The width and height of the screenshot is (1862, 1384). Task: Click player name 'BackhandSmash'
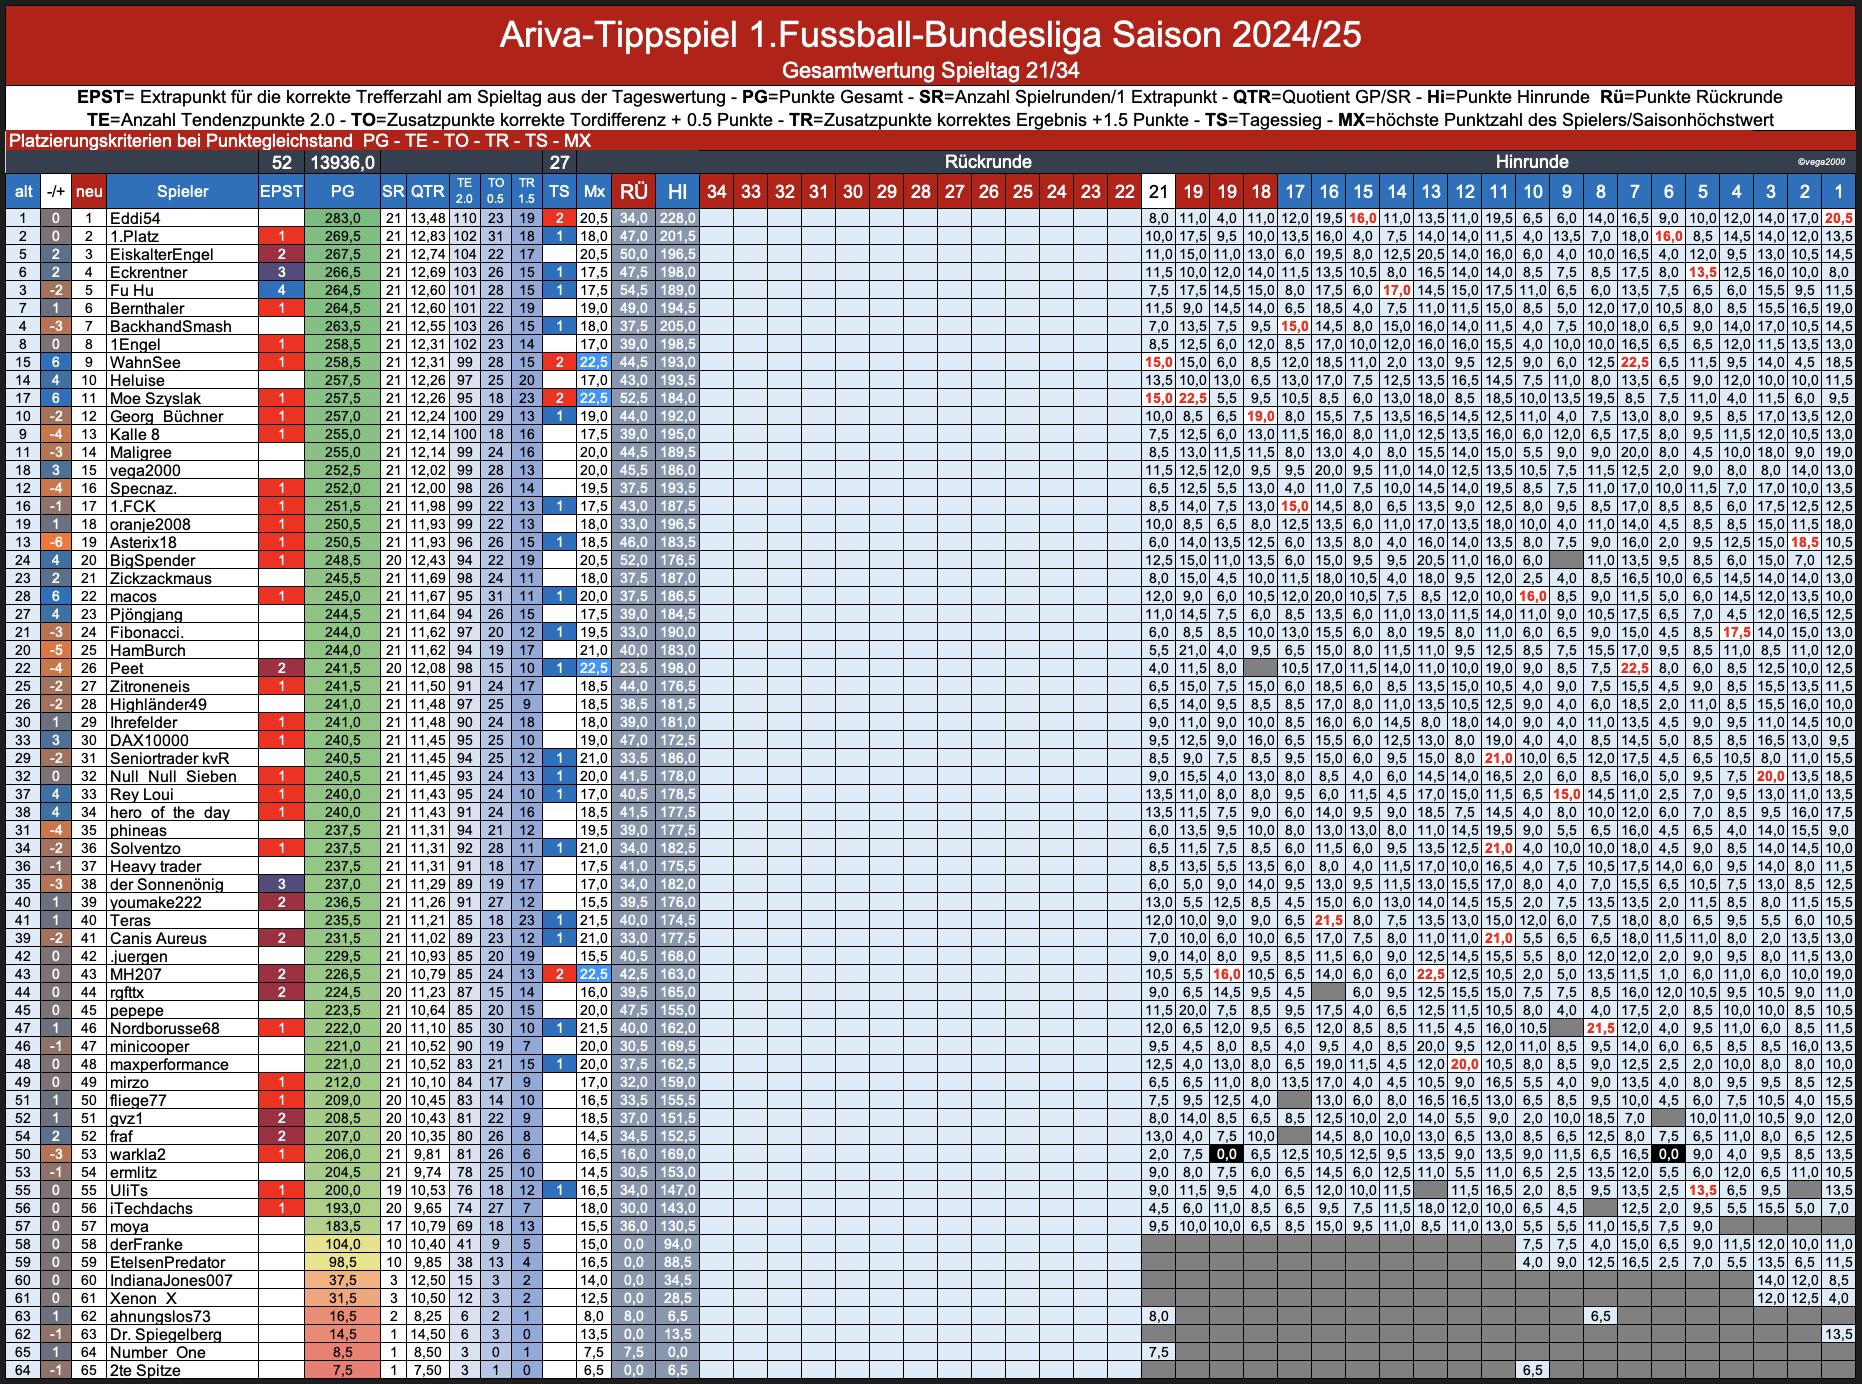coord(170,326)
